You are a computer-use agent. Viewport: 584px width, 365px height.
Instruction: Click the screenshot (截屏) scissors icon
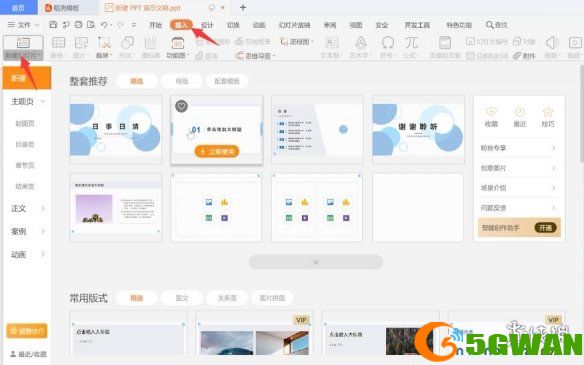pos(104,43)
